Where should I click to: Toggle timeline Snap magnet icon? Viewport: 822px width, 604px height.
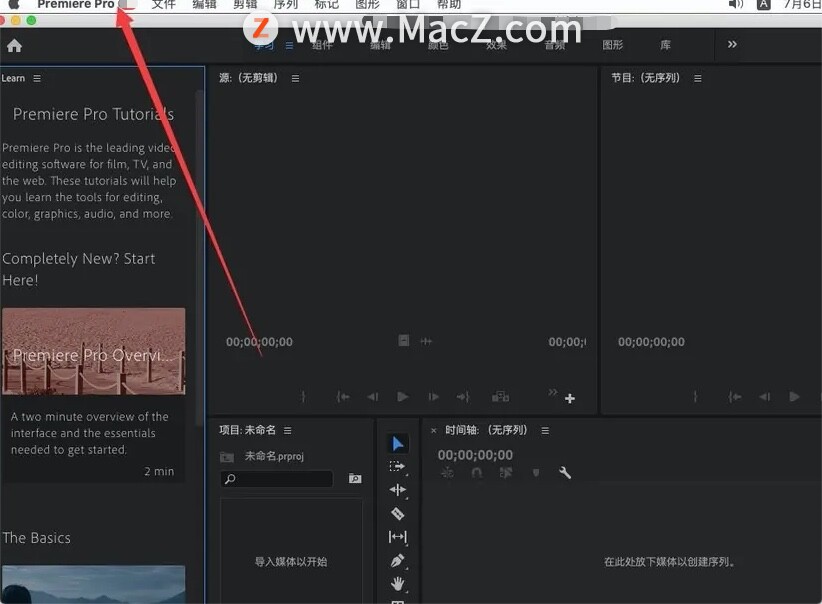[x=477, y=473]
